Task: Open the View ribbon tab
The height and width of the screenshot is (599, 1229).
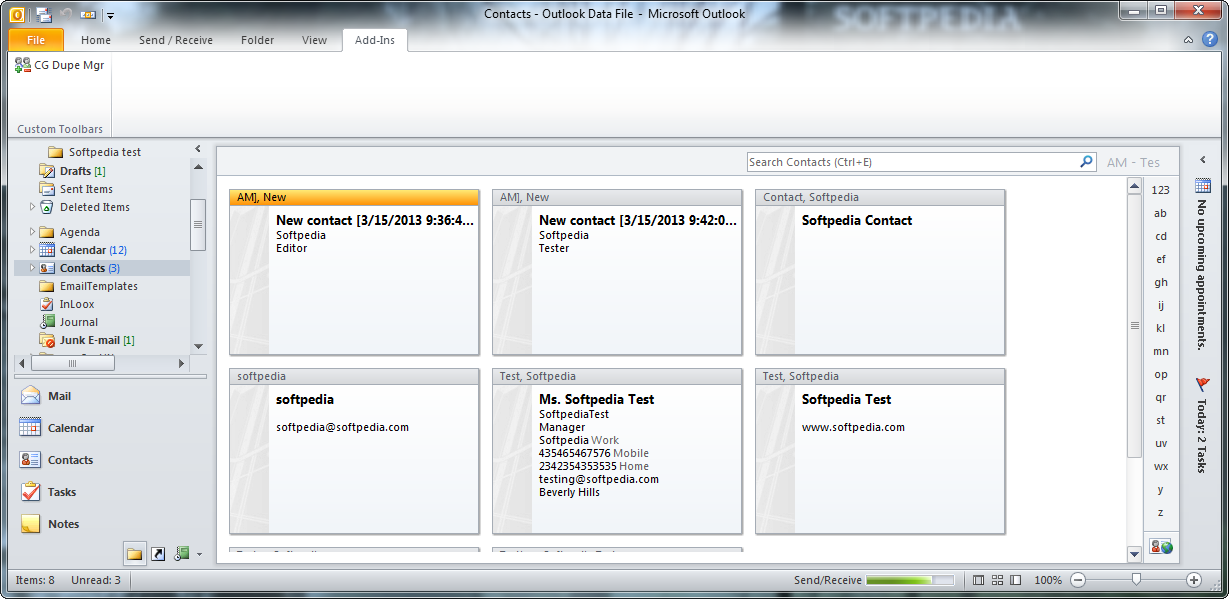Action: coord(314,40)
